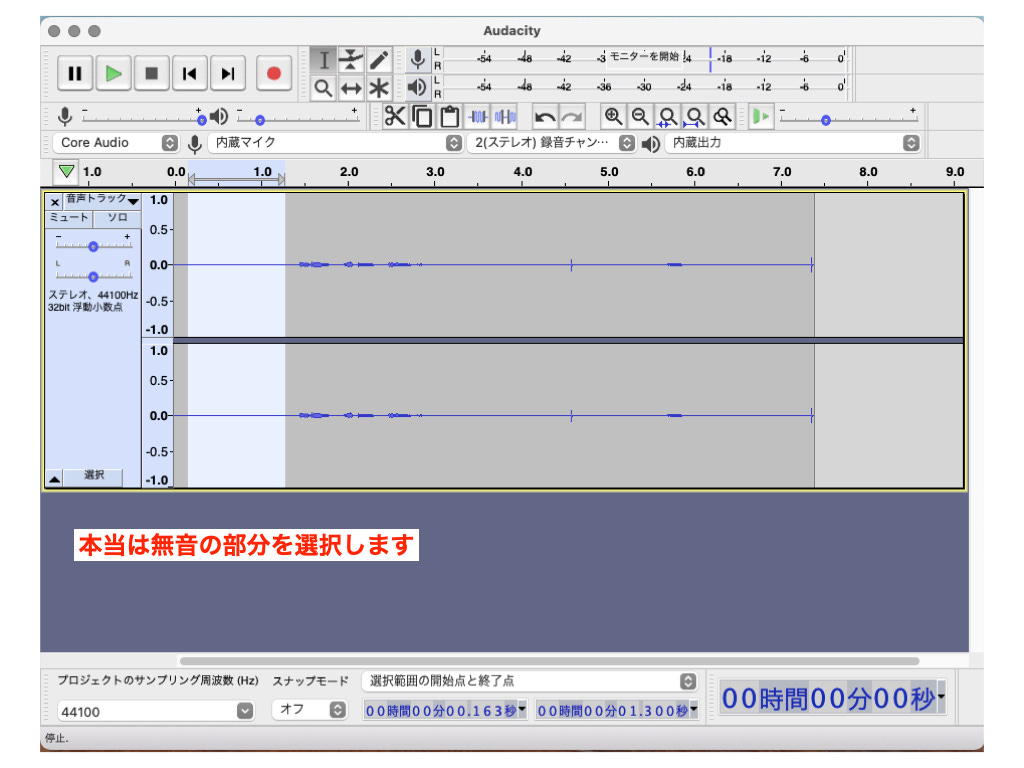Select the Selection (I-beam) tool
Viewport: 1024px width, 768px height.
tap(323, 60)
